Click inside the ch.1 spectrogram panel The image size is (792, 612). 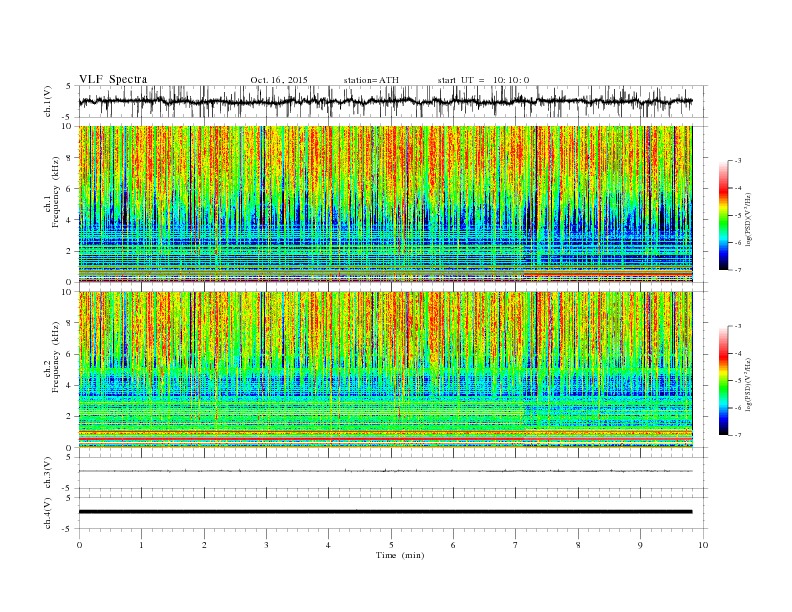(385, 204)
